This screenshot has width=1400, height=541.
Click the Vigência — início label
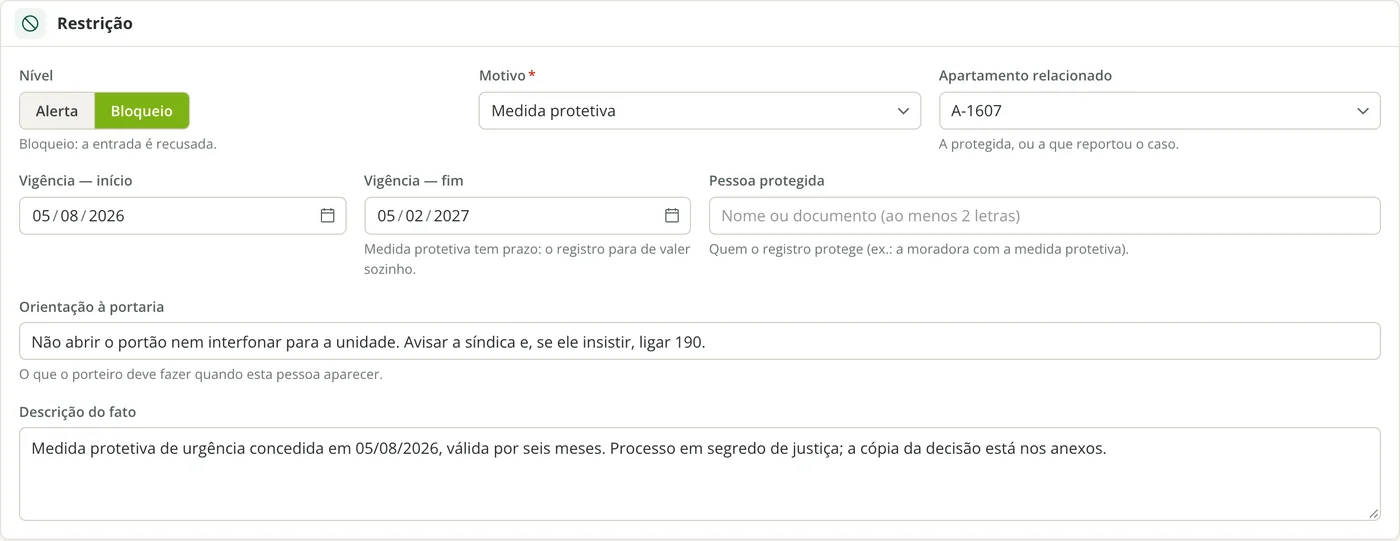pos(76,181)
